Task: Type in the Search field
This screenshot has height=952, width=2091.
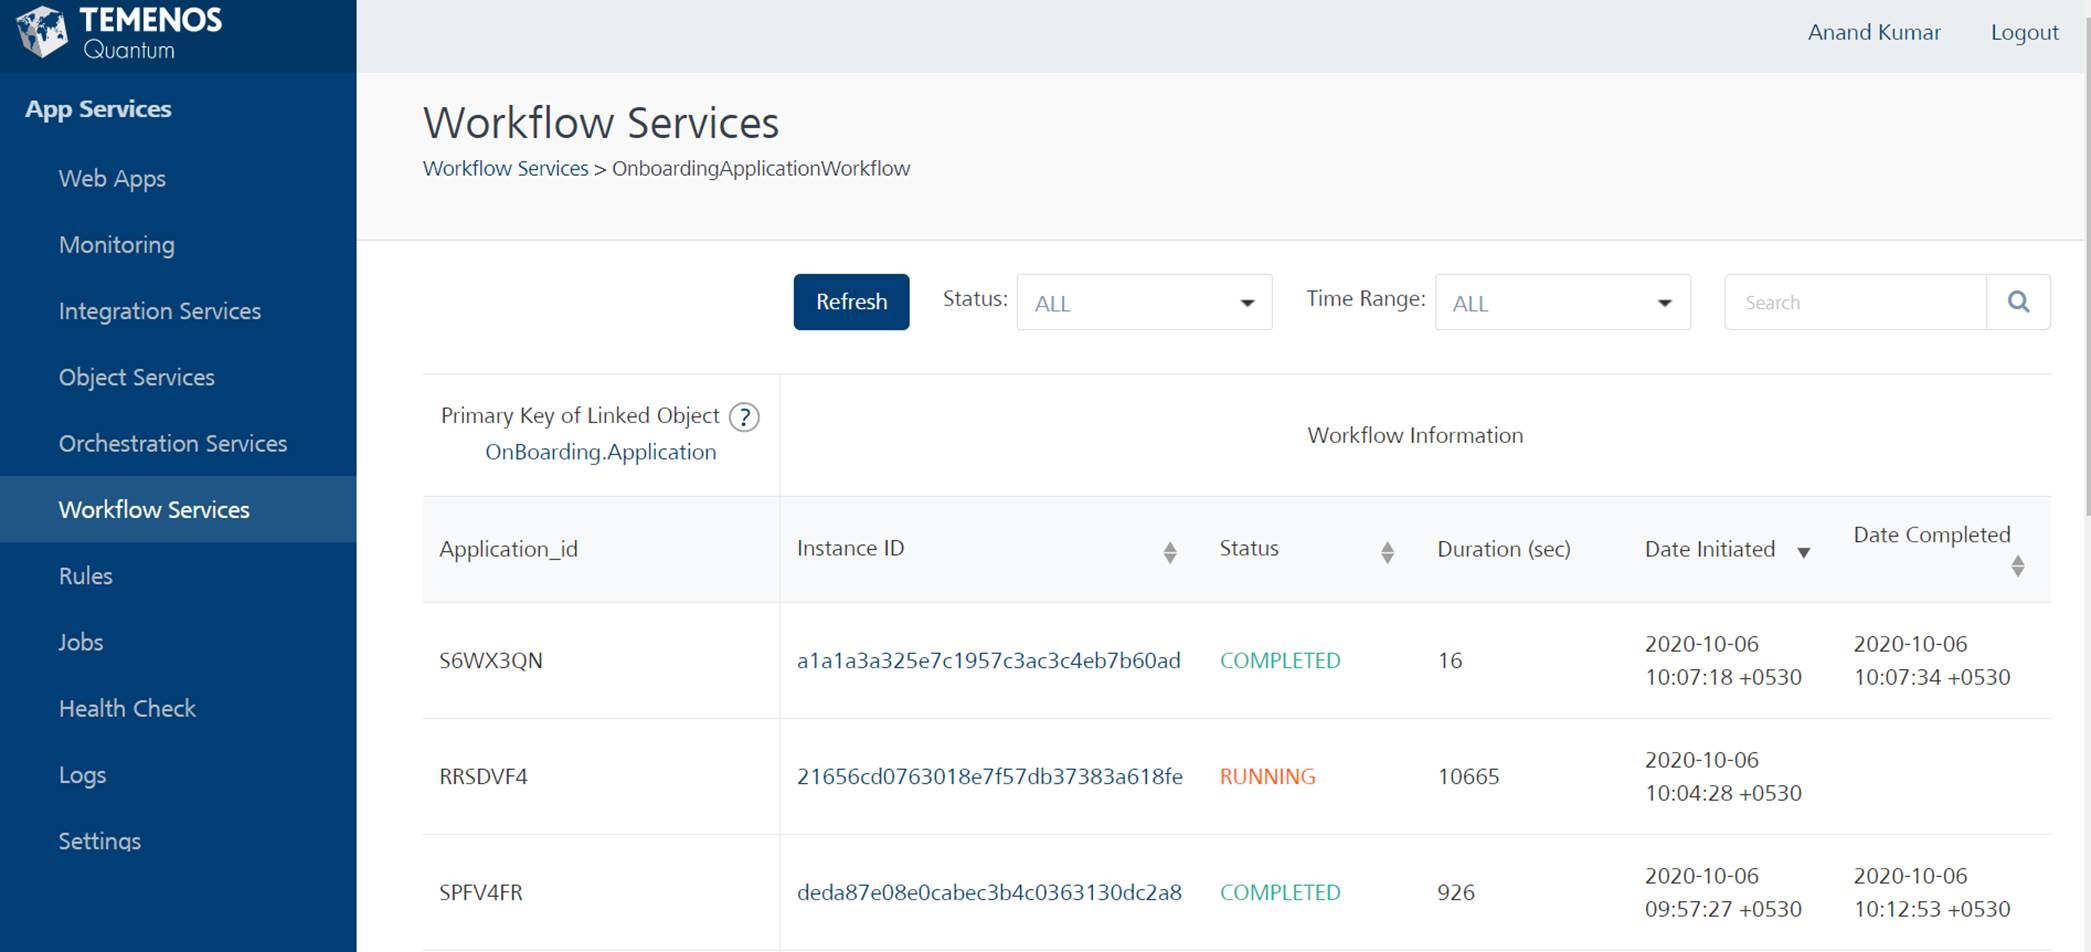Action: coord(1855,302)
